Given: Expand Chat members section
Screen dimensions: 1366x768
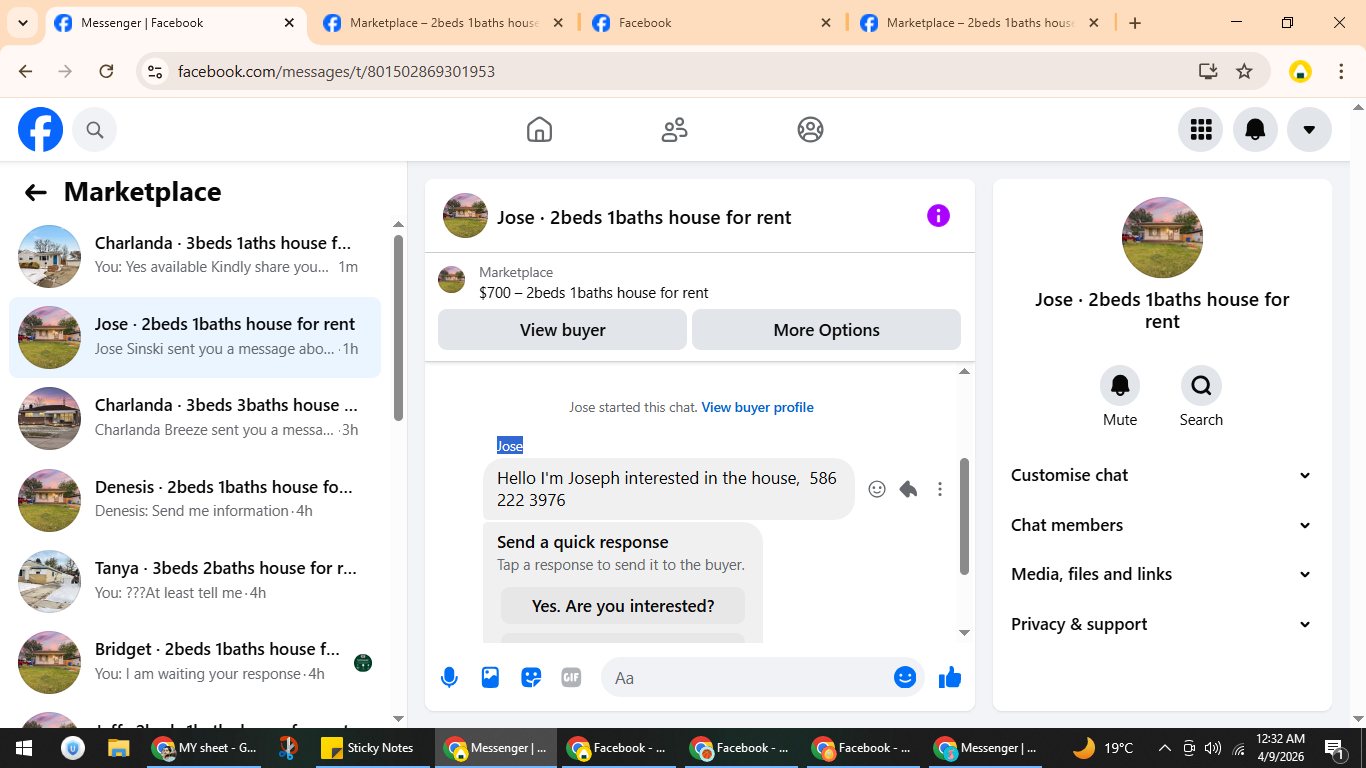Looking at the screenshot, I should 1162,525.
